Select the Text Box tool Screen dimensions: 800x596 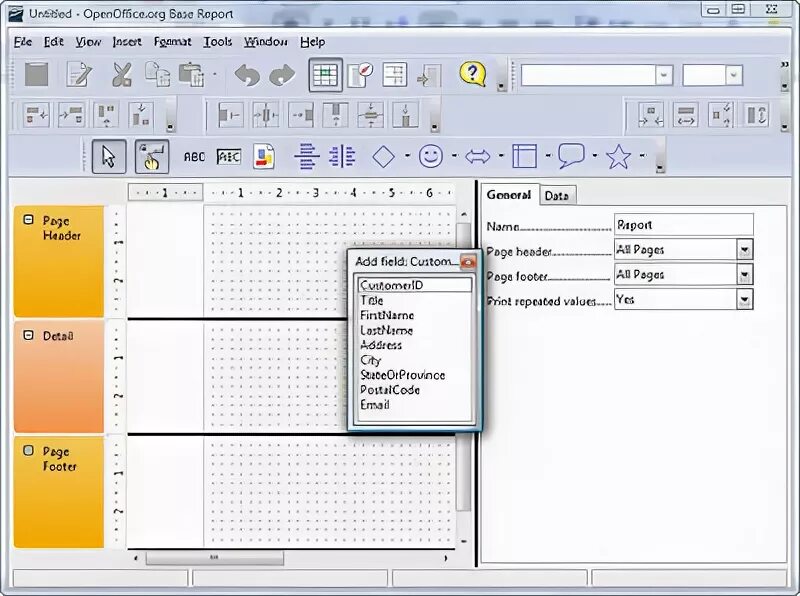click(x=227, y=157)
